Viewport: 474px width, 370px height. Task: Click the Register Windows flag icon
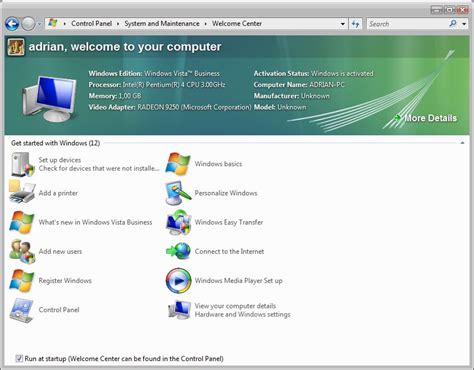[x=22, y=280]
